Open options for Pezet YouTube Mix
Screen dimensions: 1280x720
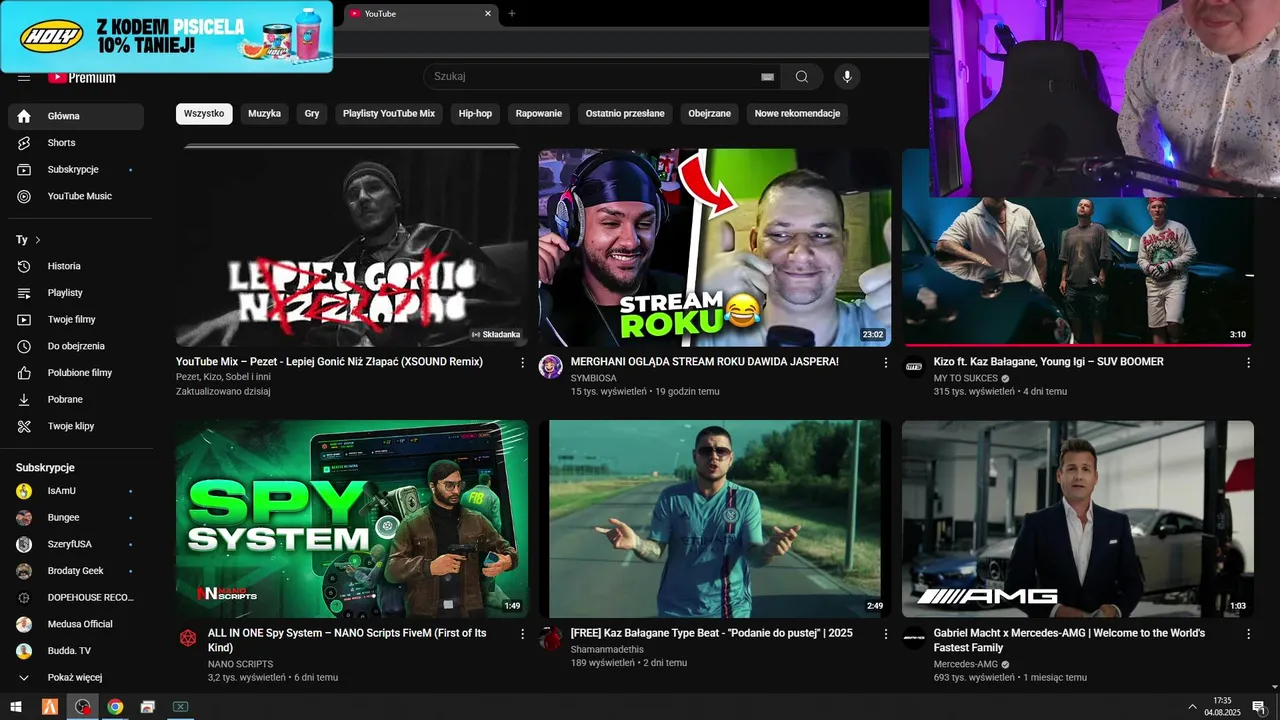pyautogui.click(x=522, y=363)
